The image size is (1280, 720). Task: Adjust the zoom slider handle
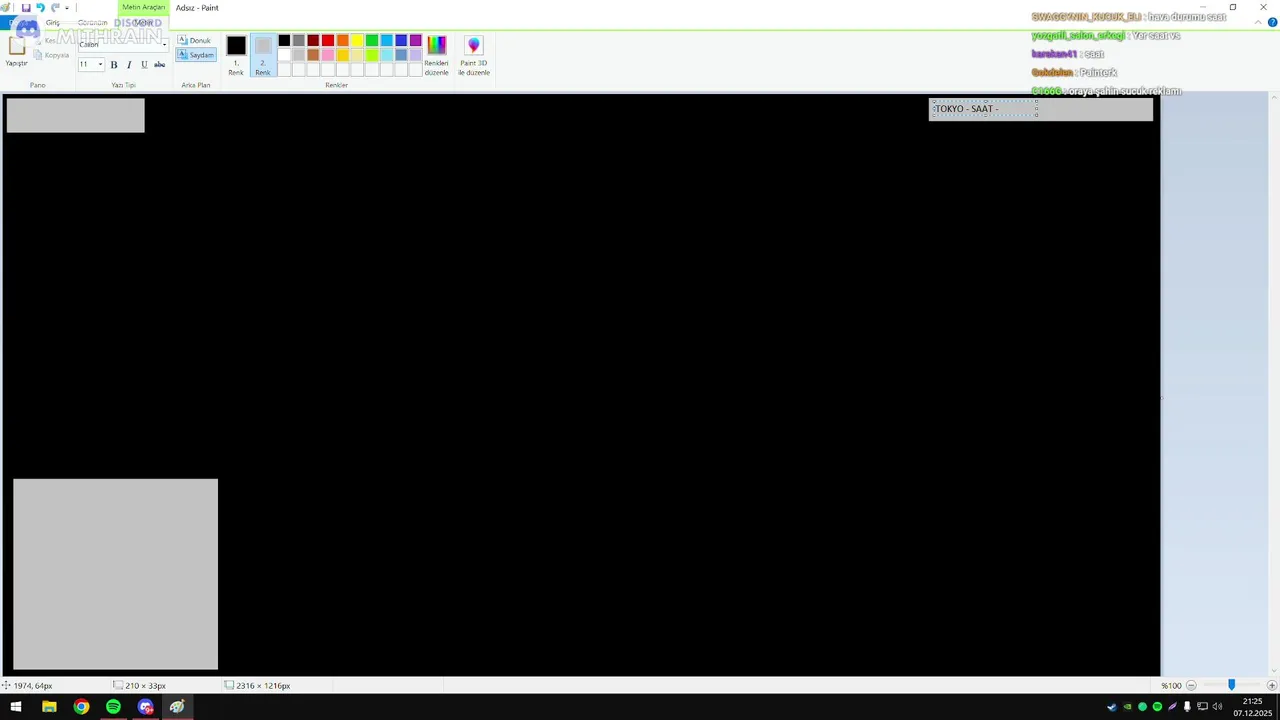pos(1231,686)
